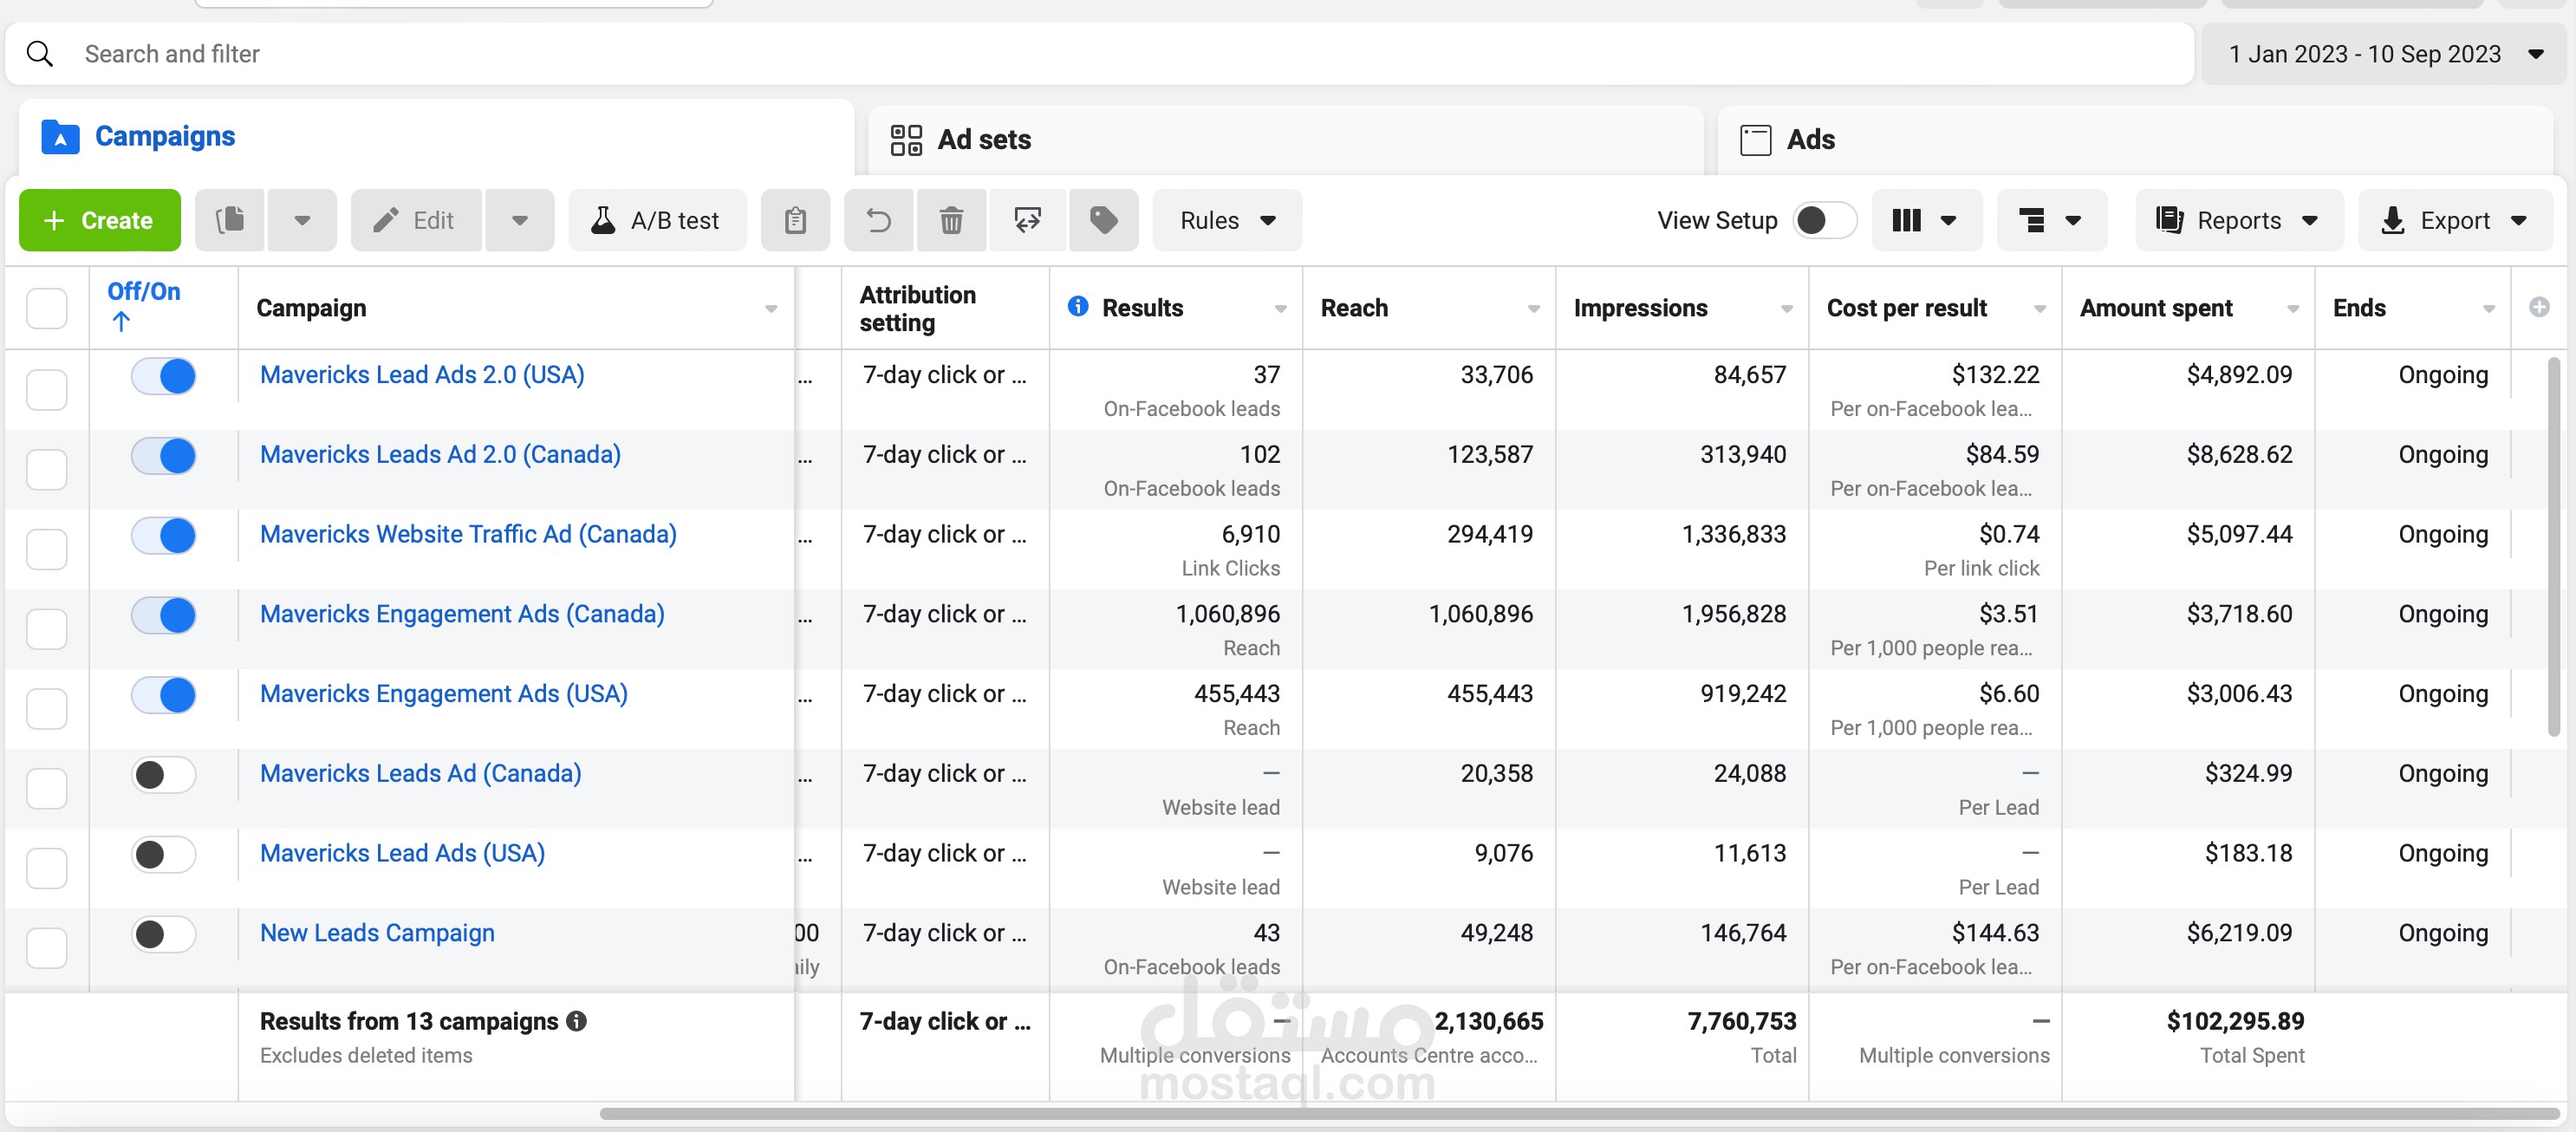The width and height of the screenshot is (2576, 1132).
Task: Click the pin/paste clipboard icon
Action: pyautogui.click(x=795, y=220)
